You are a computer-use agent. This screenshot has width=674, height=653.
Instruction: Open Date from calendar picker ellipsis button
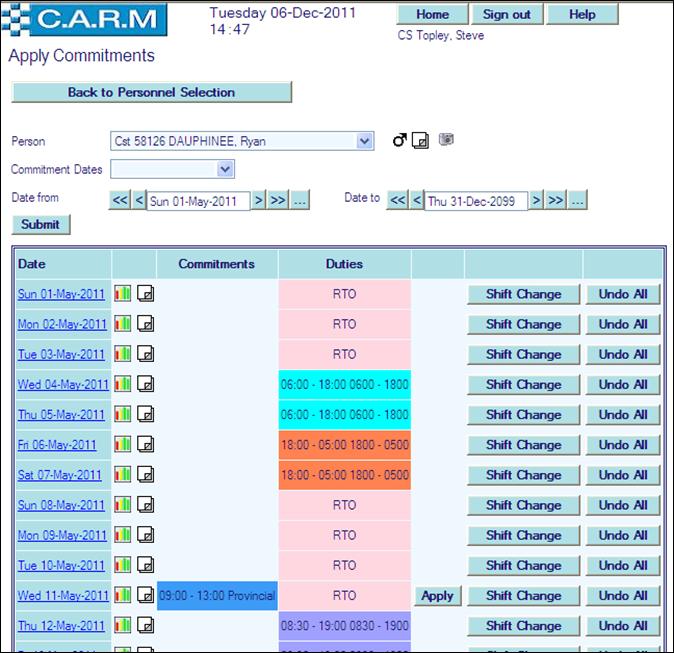[x=299, y=200]
